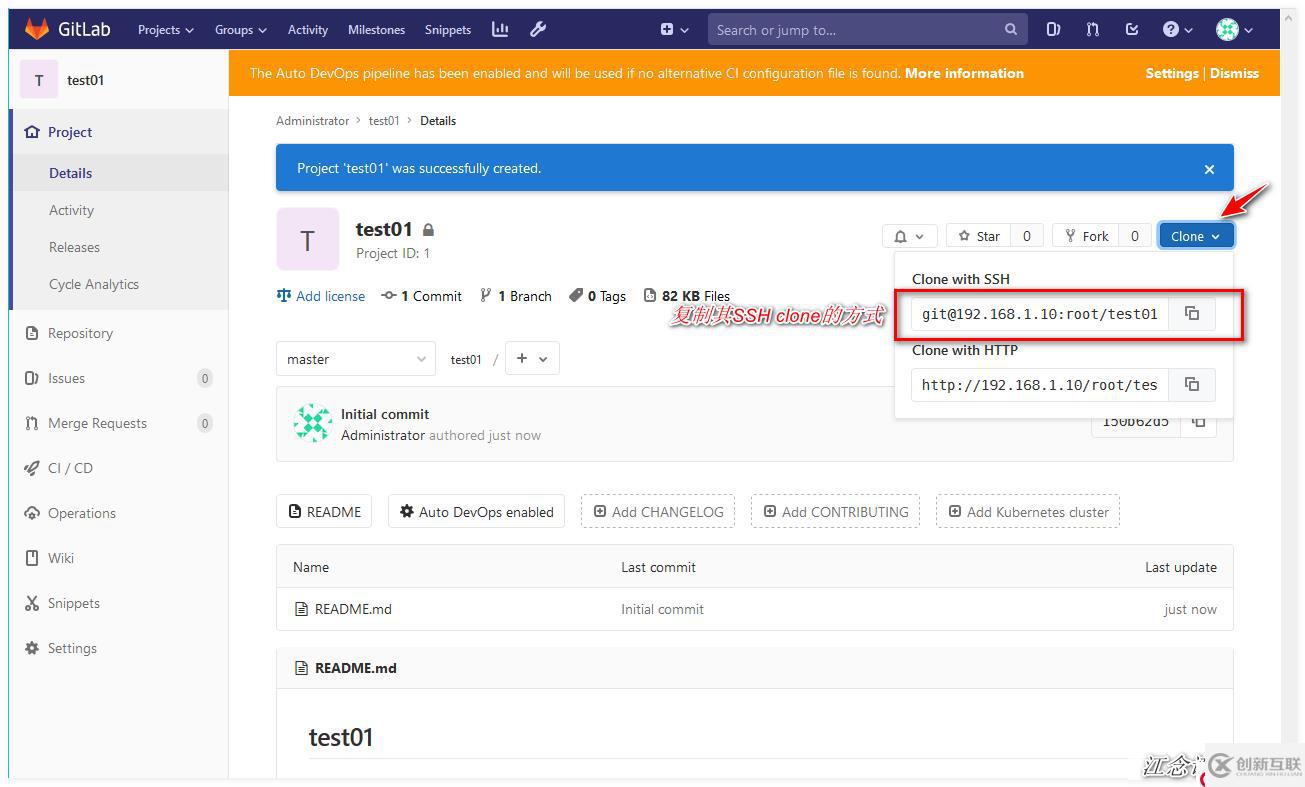Go to Snippets in top navbar

(448, 29)
